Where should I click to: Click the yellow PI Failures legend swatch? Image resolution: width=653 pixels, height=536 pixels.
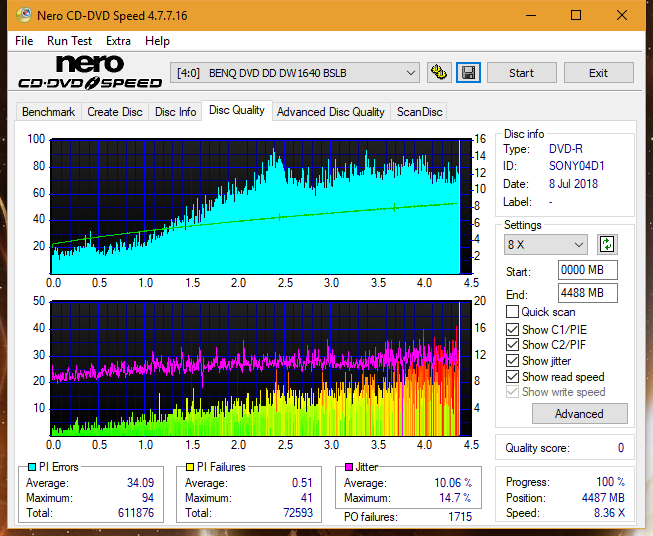click(190, 467)
